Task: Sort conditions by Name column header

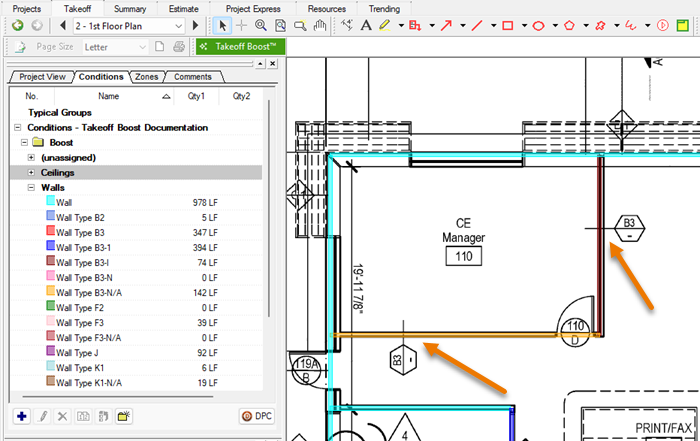Action: click(x=108, y=96)
